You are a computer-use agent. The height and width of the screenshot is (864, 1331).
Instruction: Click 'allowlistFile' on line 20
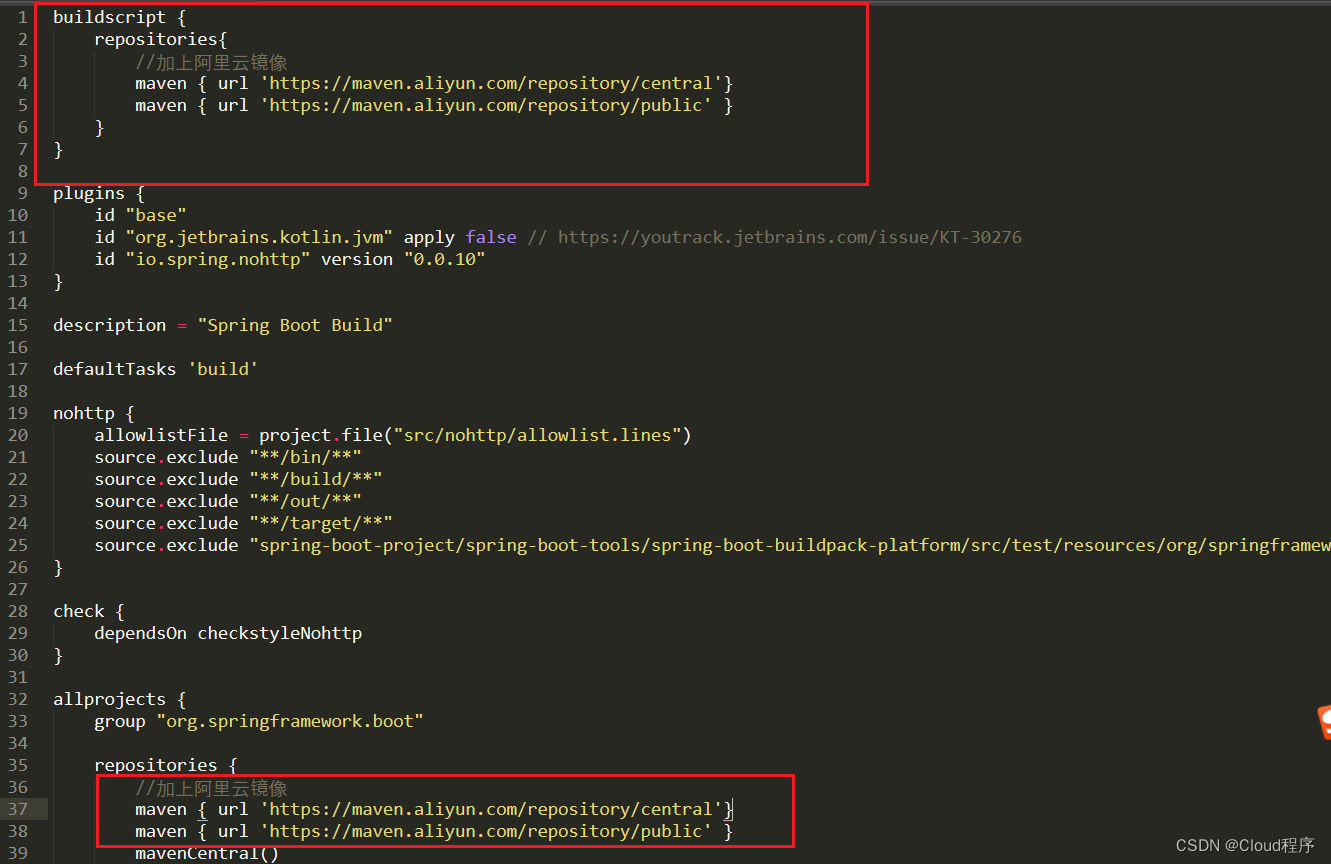[x=161, y=435]
